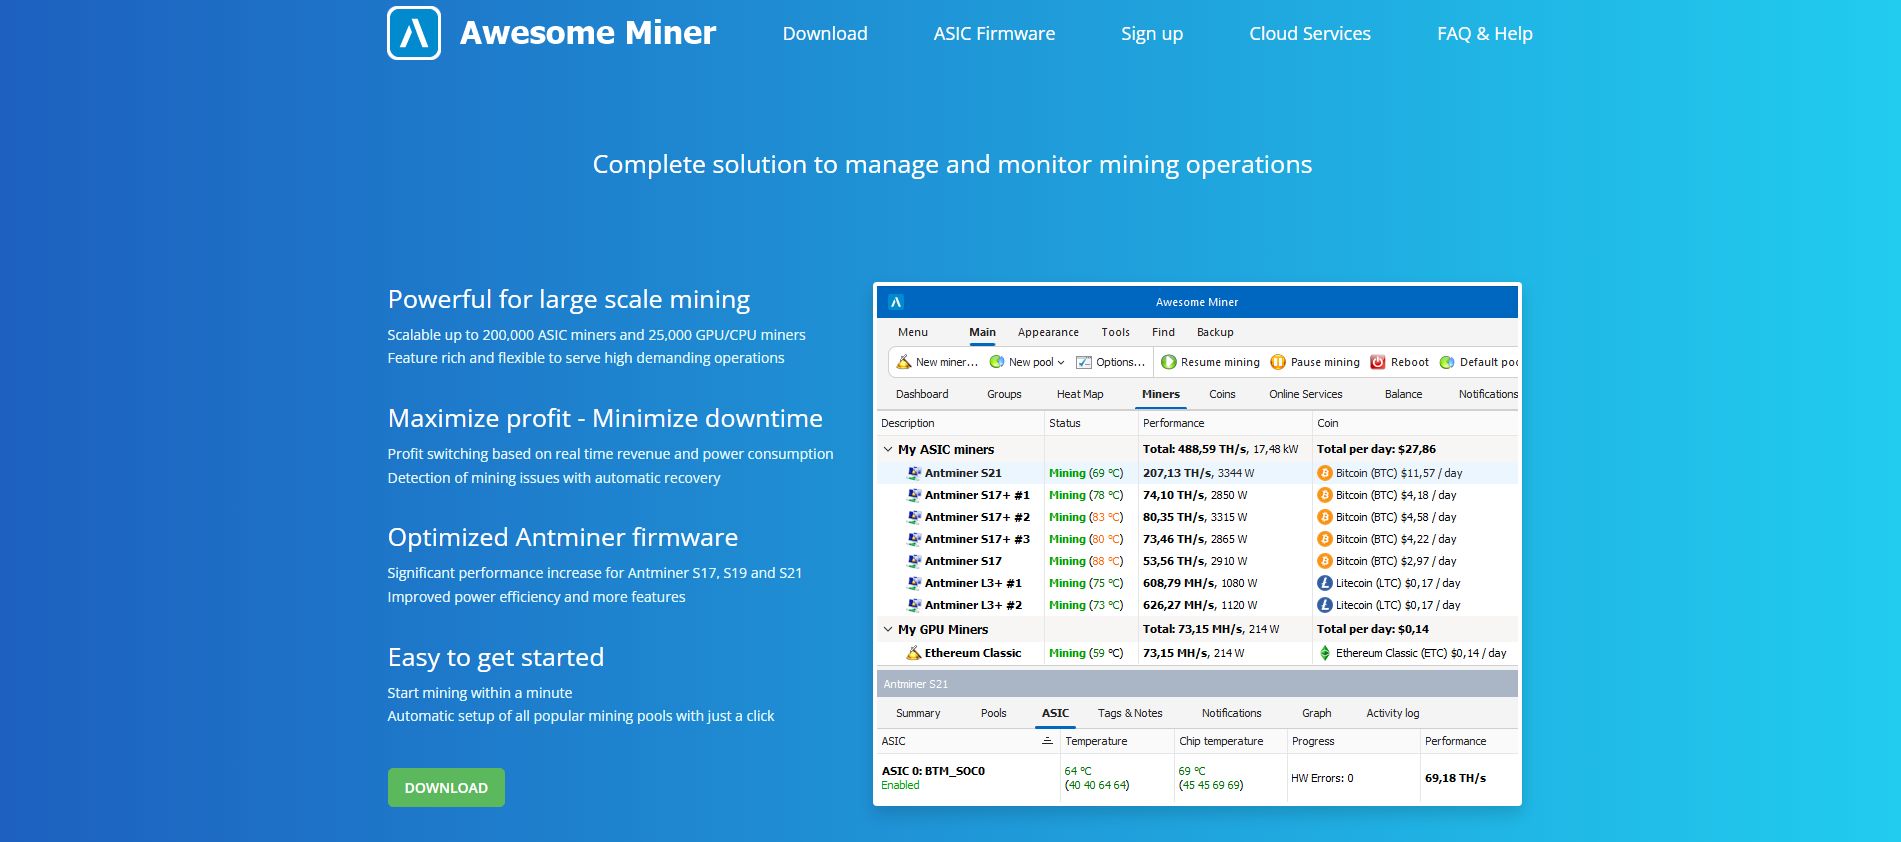The image size is (1901, 842).
Task: Click the Options checklist icon
Action: click(1084, 362)
